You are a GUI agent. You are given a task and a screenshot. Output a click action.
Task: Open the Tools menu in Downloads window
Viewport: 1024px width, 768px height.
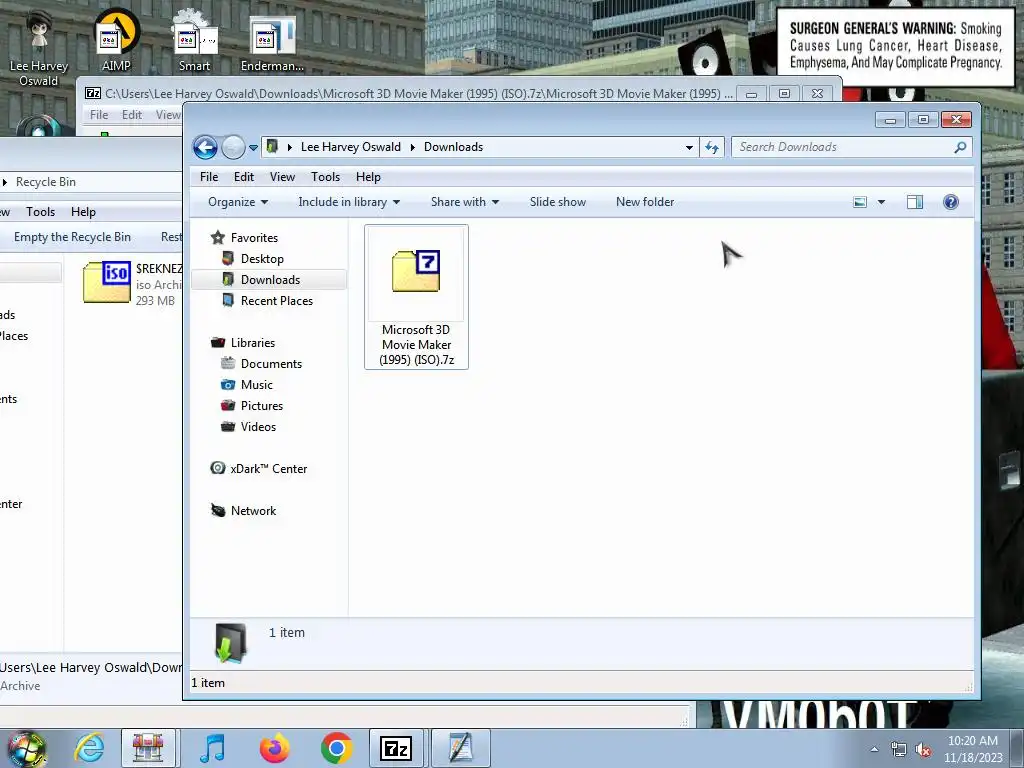click(x=325, y=177)
